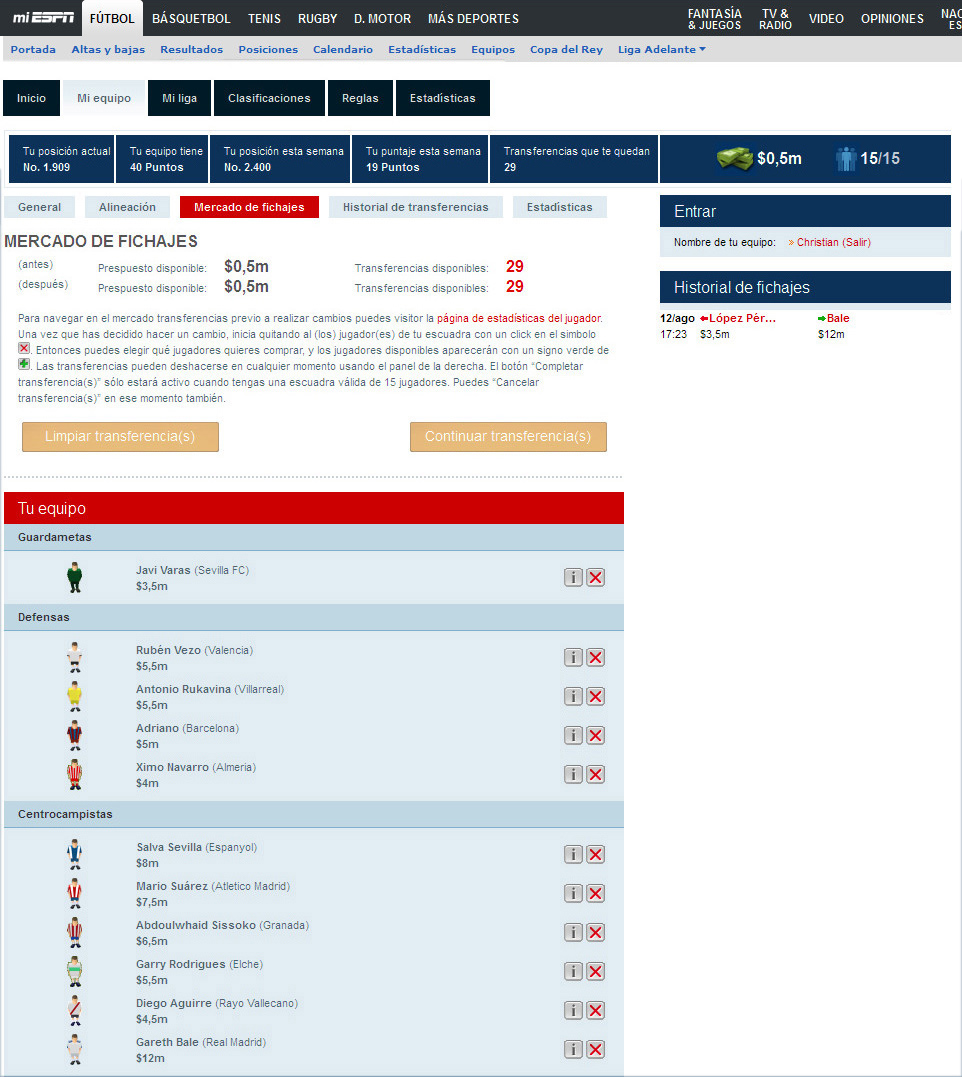The image size is (962, 1077).
Task: Open the TENIS top menu
Action: coord(264,19)
